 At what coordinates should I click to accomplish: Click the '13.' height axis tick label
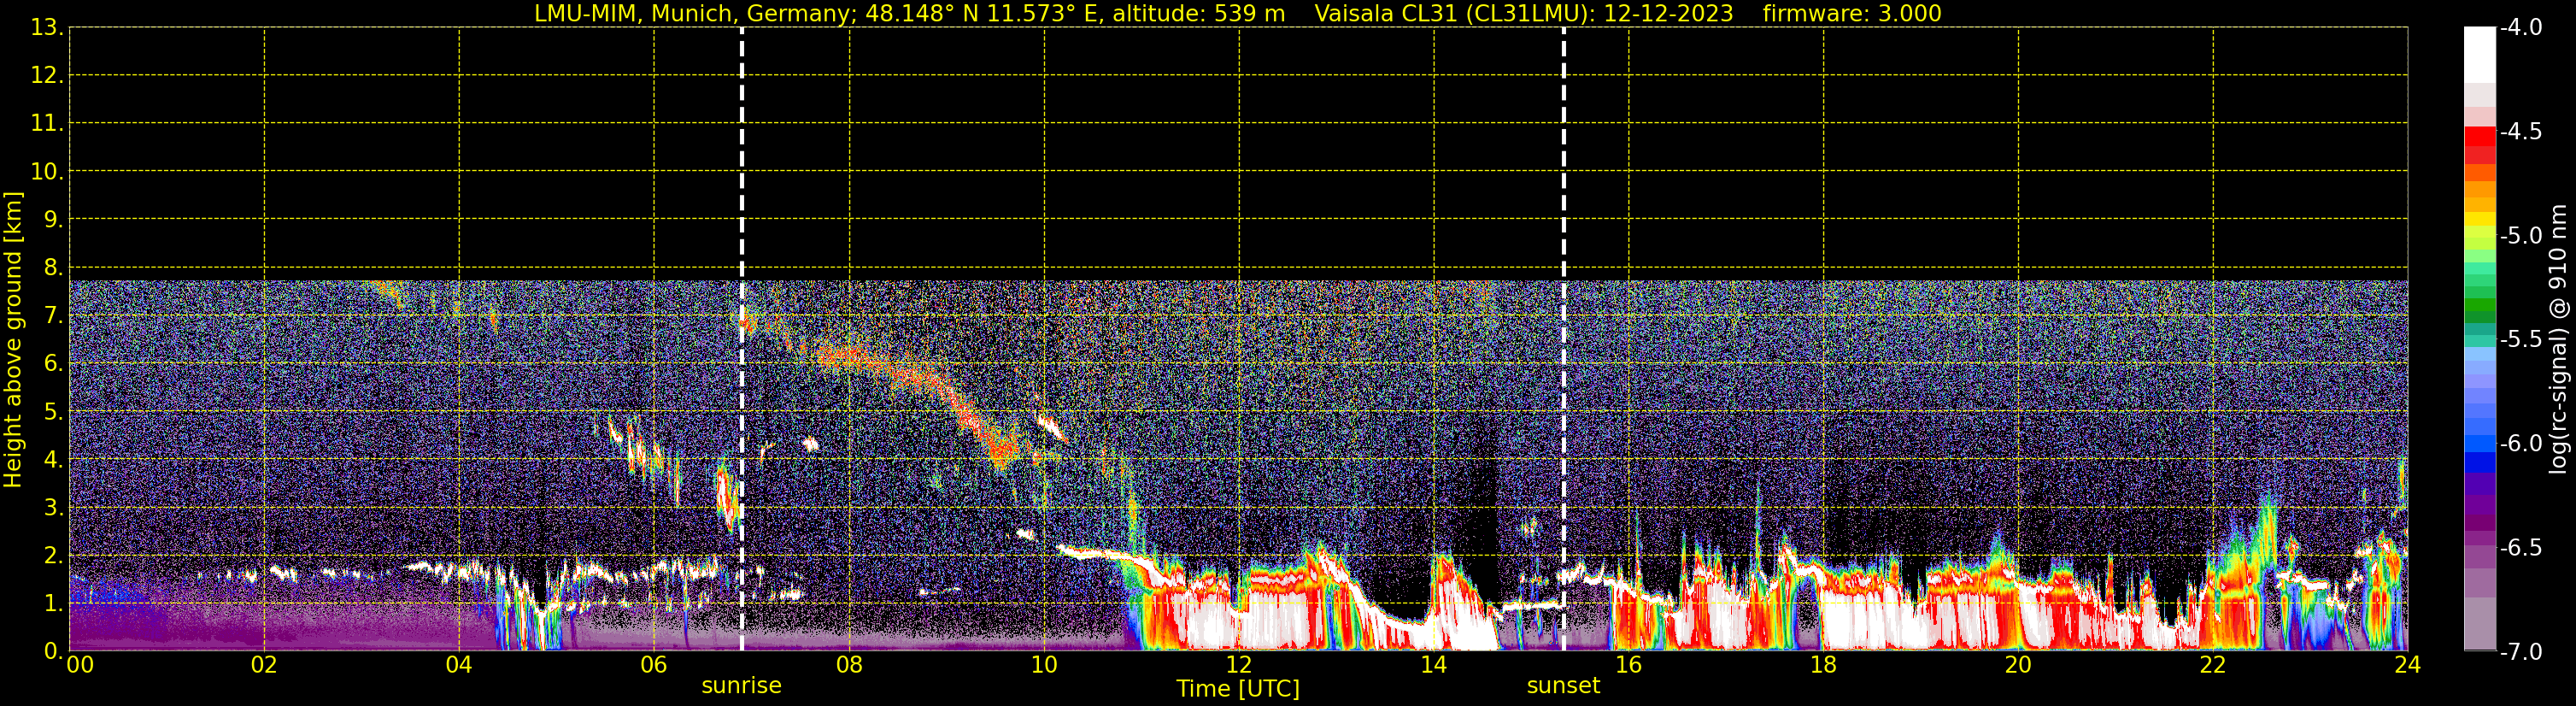(48, 28)
